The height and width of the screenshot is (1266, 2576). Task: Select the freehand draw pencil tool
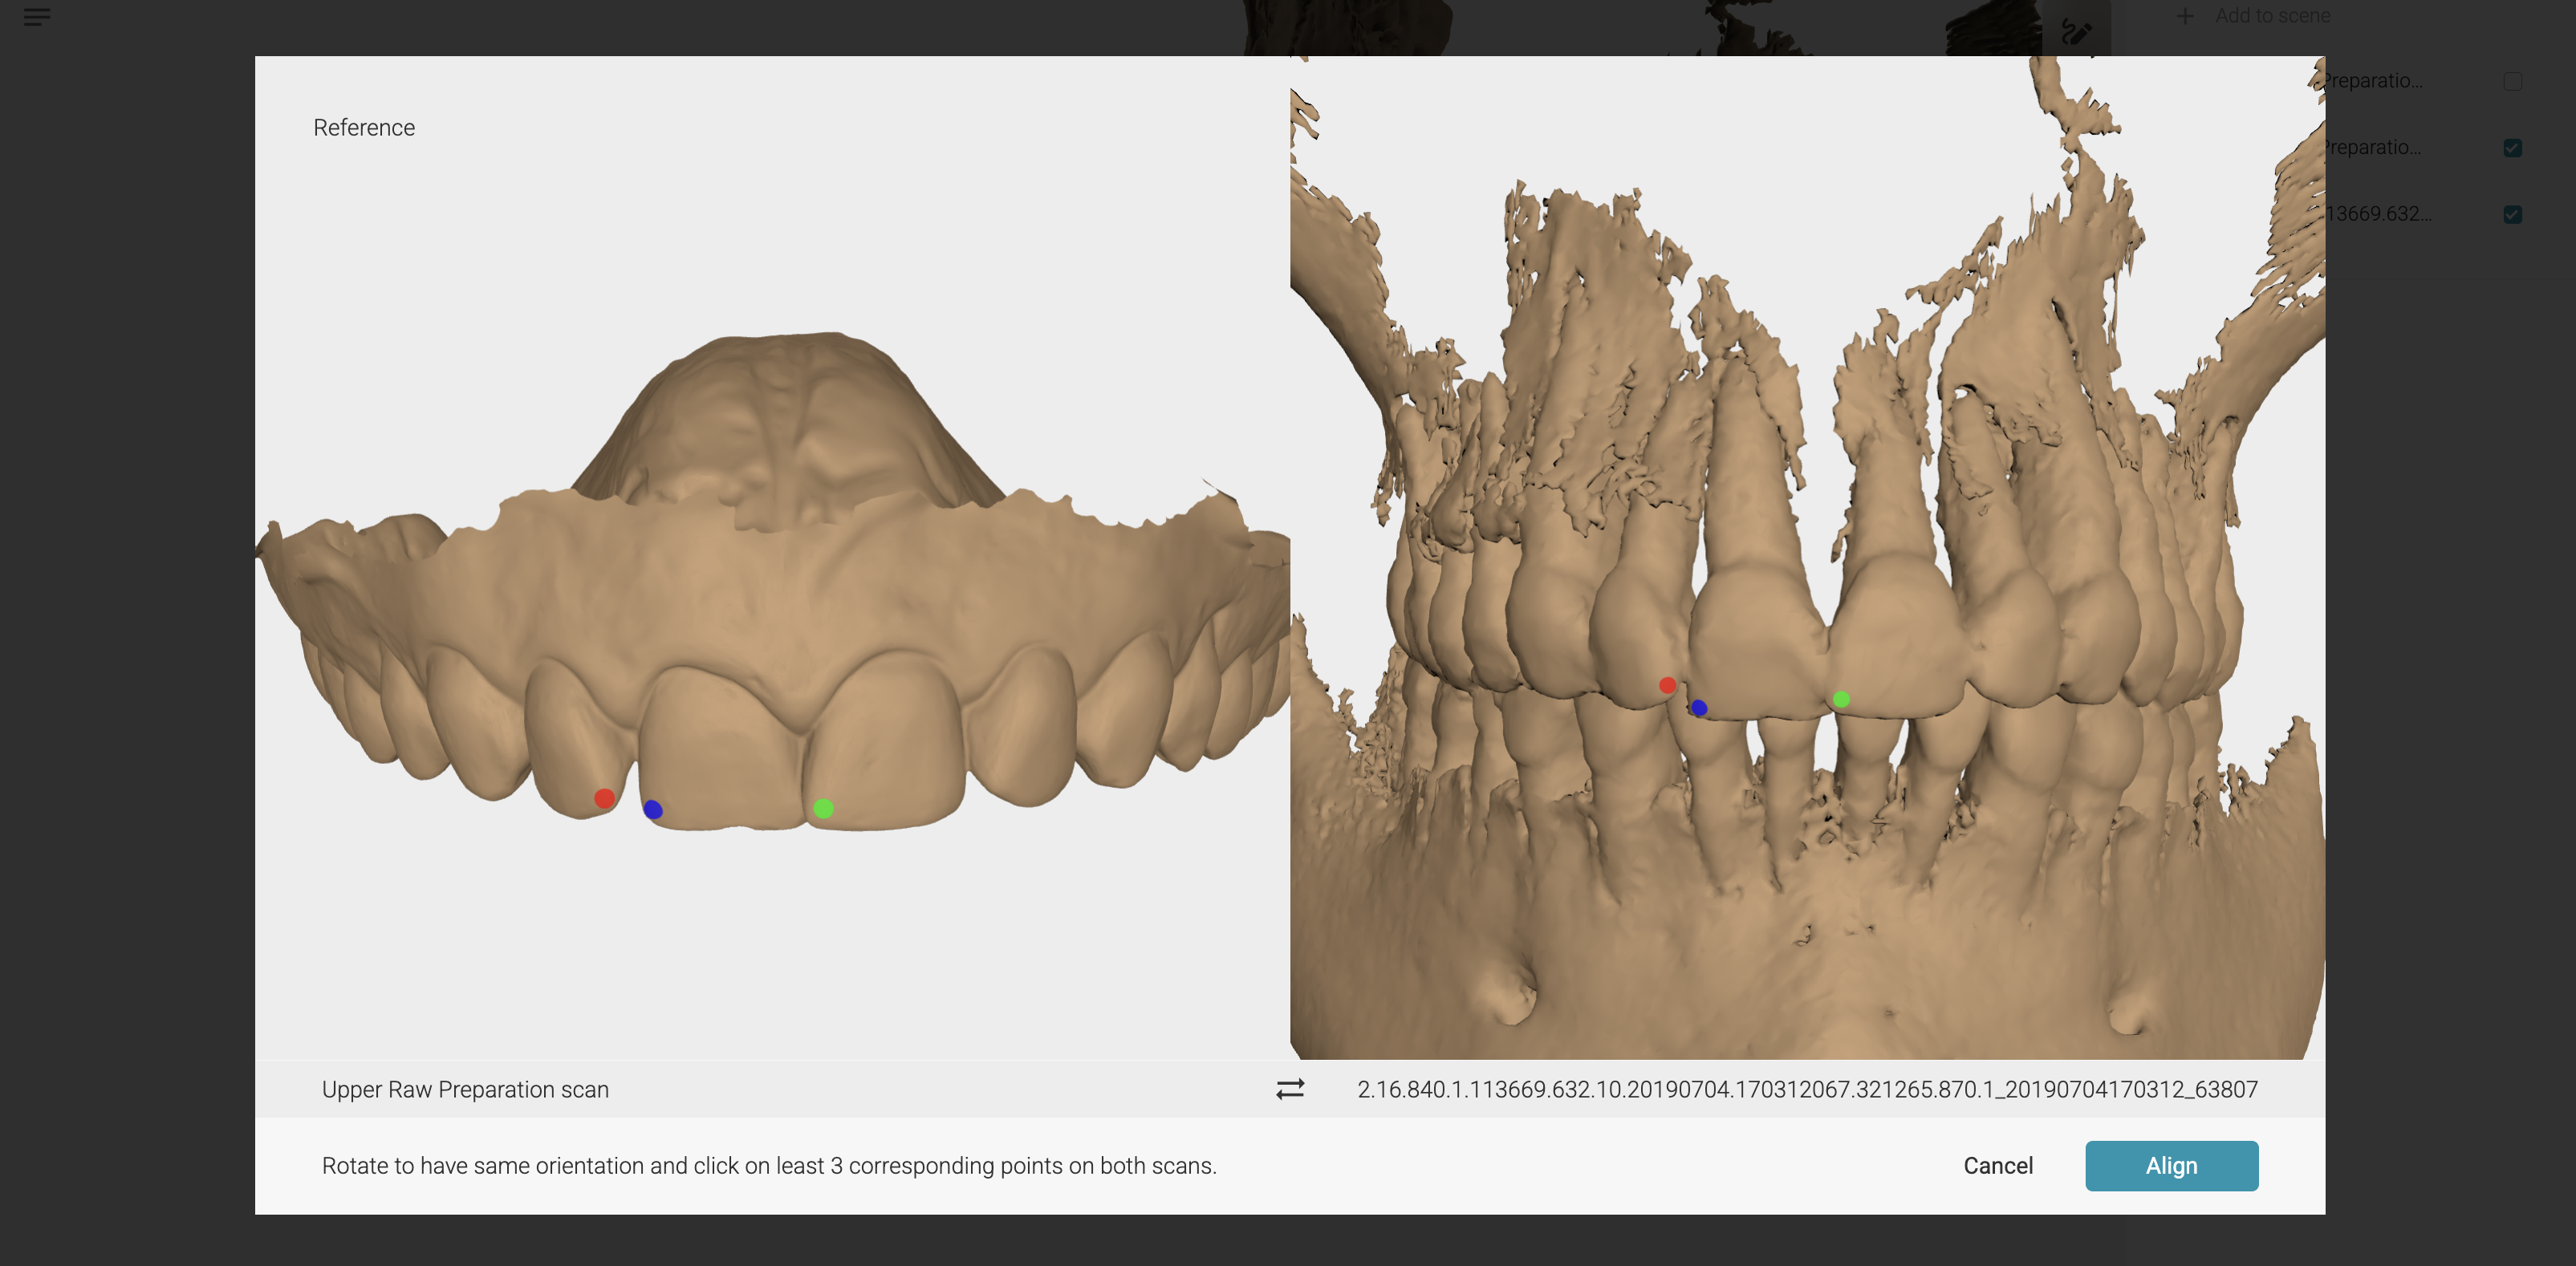[2076, 33]
